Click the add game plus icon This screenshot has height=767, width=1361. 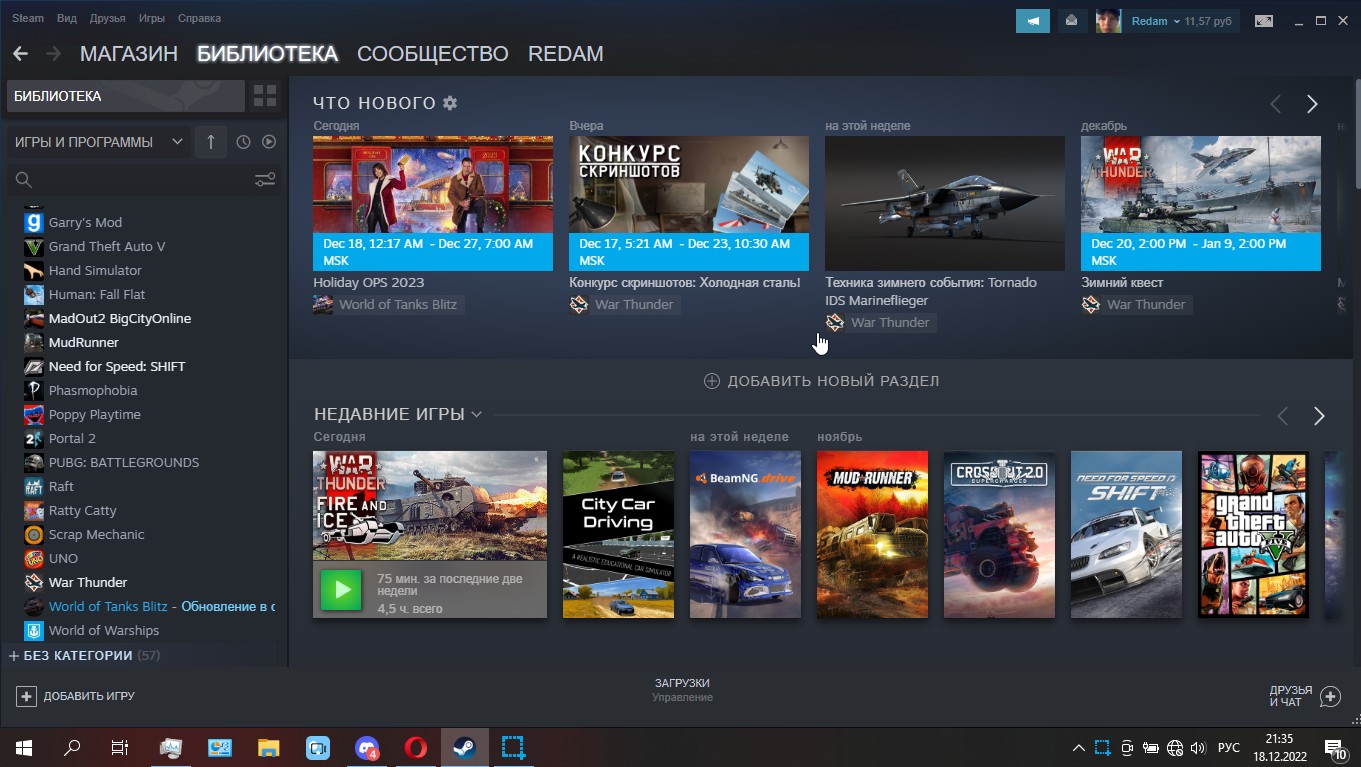tap(27, 696)
